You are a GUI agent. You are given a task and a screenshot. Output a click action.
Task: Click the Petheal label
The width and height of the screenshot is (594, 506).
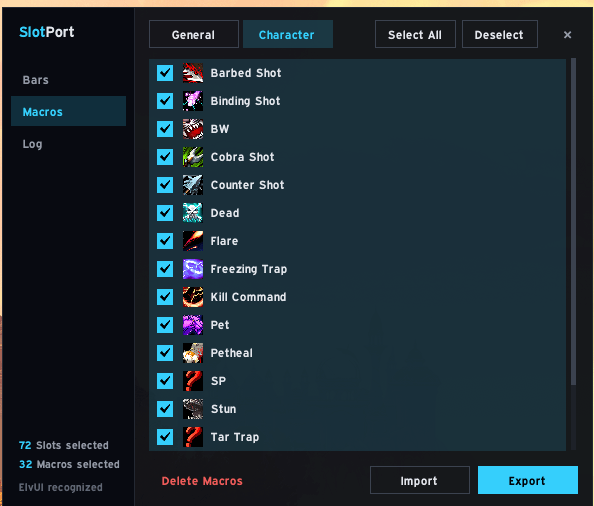(x=231, y=353)
